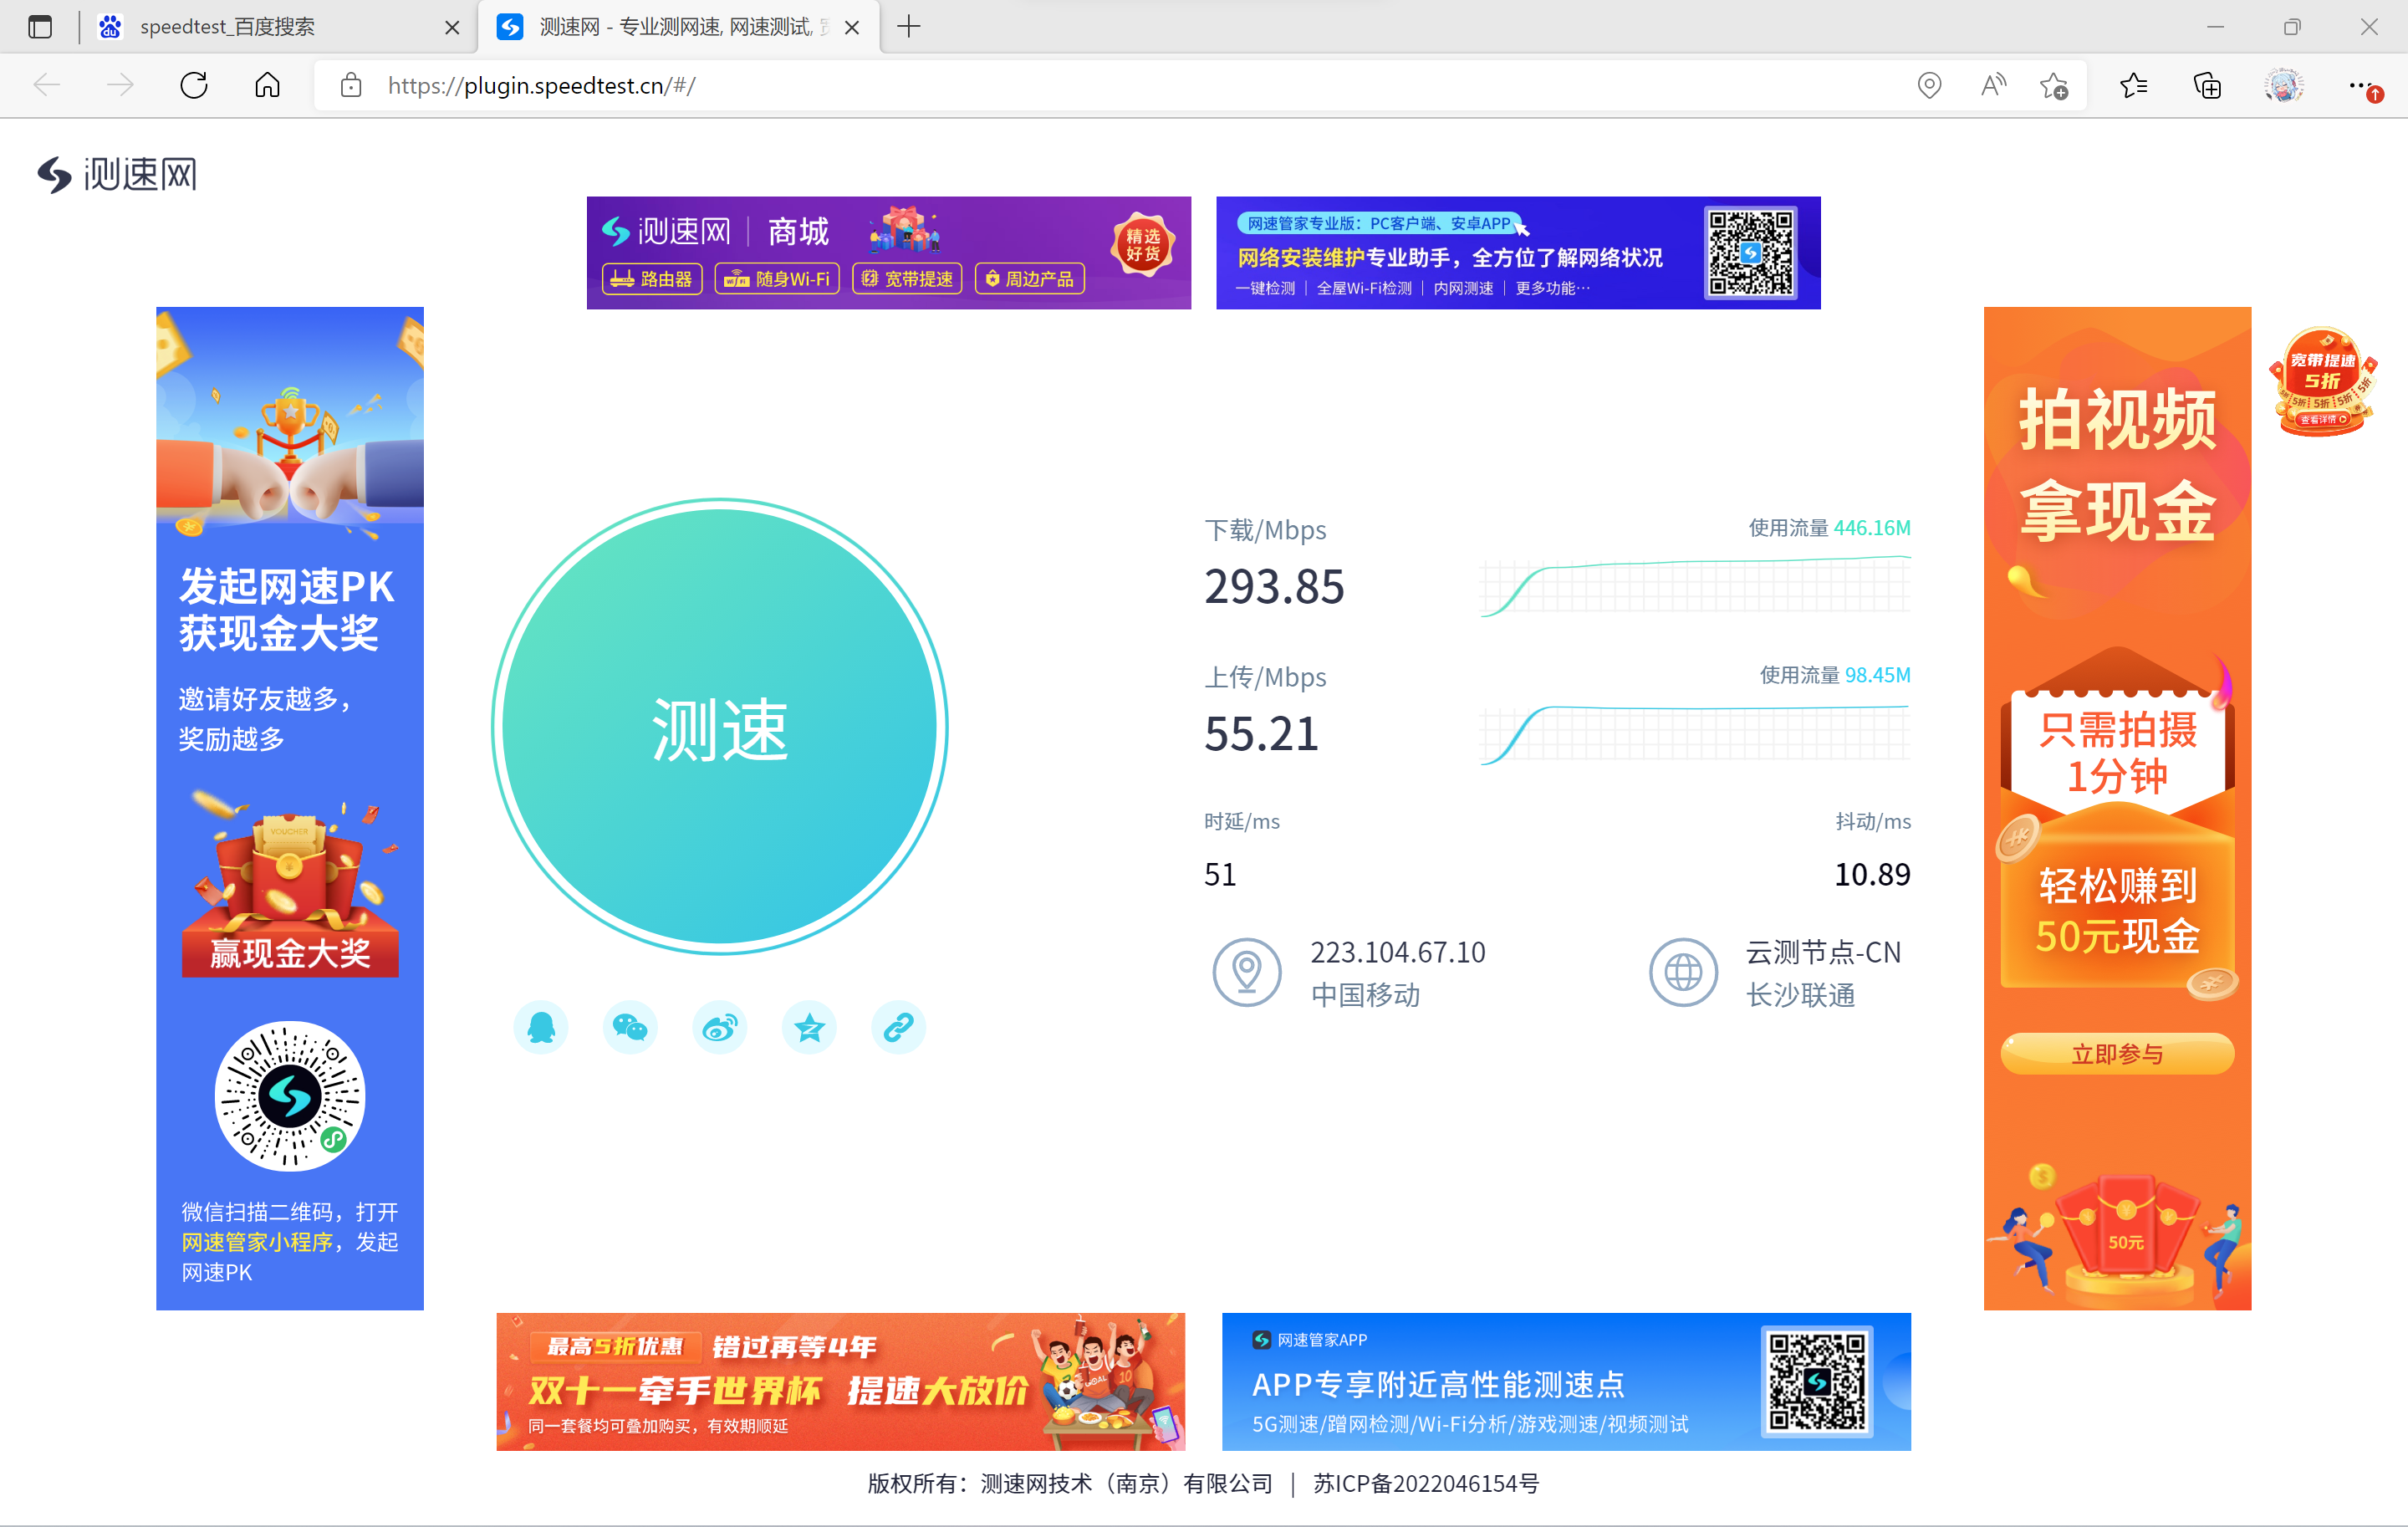Open the tab actions menu icon

tap(40, 27)
